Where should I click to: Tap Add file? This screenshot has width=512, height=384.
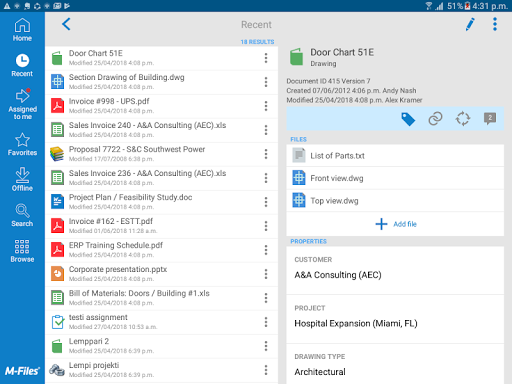click(x=395, y=224)
